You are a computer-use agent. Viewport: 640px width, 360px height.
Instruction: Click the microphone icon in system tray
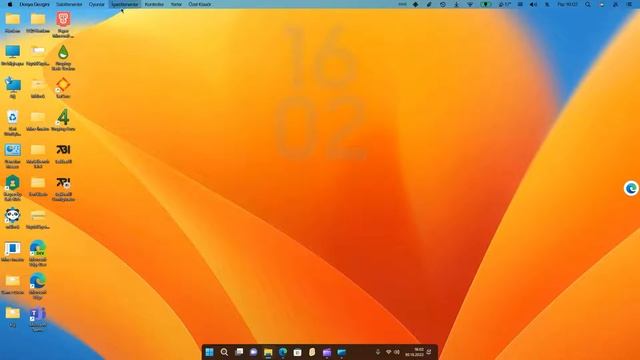point(378,352)
